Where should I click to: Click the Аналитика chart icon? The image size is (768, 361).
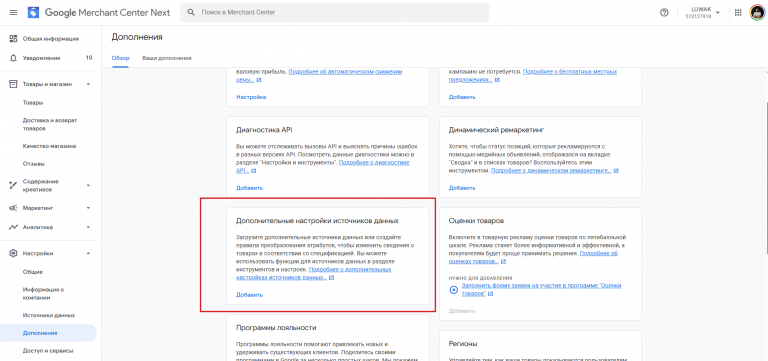14,227
